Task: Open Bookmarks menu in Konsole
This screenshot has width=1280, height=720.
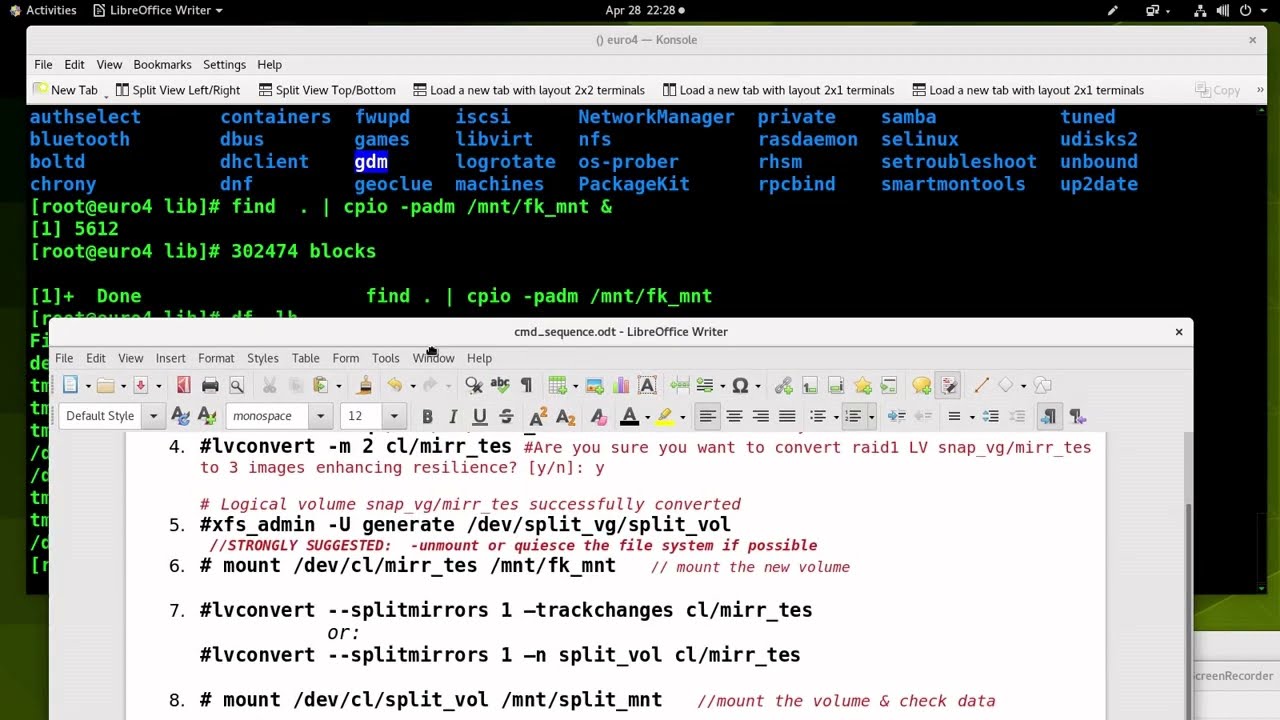Action: coord(162,65)
